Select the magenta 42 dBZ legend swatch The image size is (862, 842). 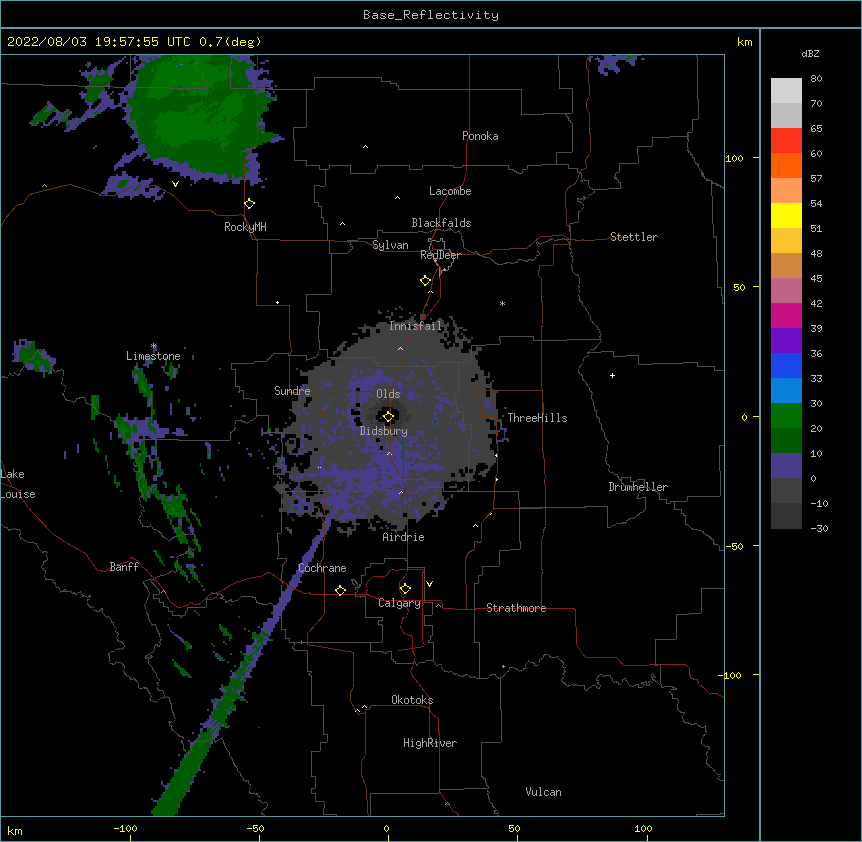pyautogui.click(x=786, y=315)
